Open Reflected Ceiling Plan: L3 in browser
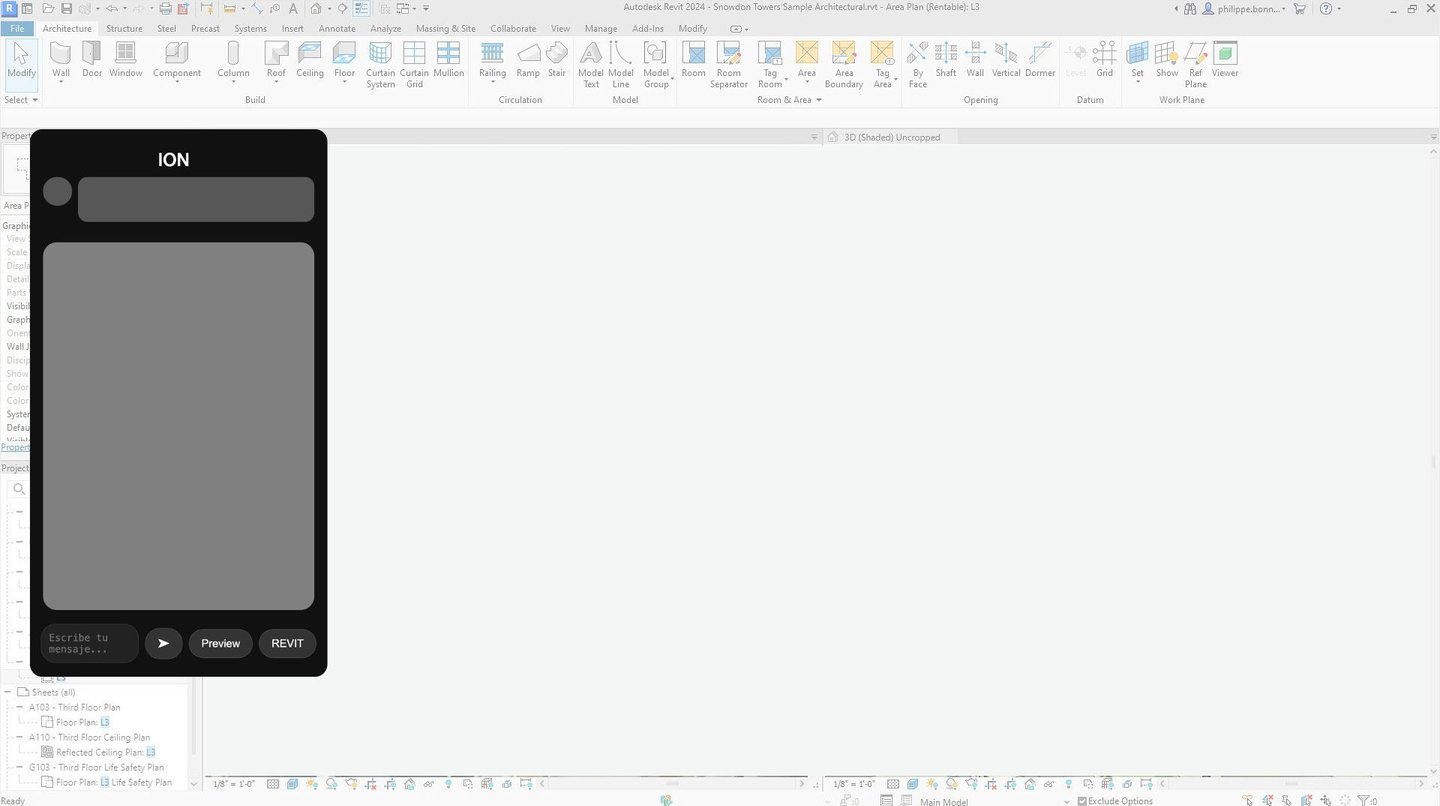 (x=105, y=752)
